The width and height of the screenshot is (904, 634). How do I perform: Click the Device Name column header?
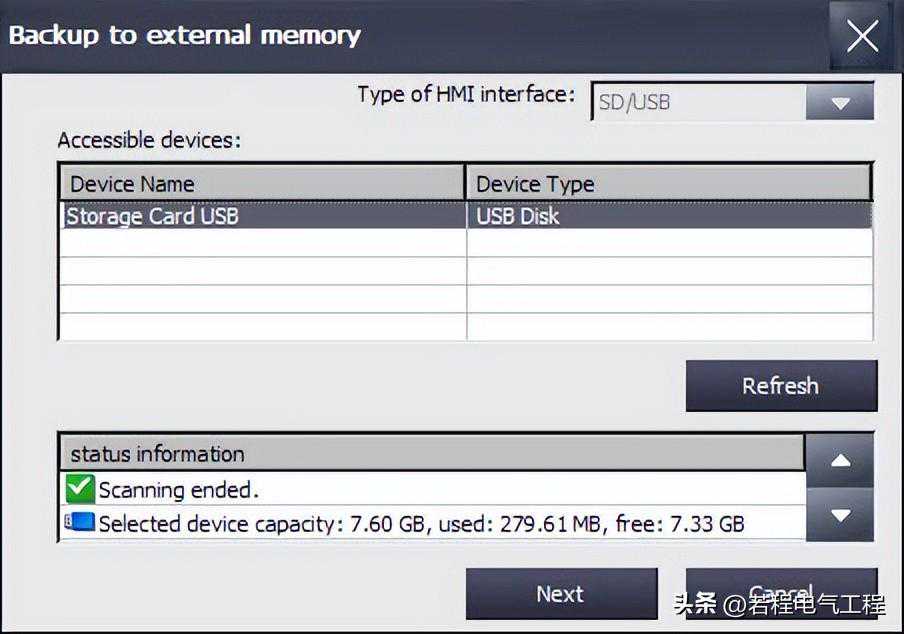click(262, 184)
